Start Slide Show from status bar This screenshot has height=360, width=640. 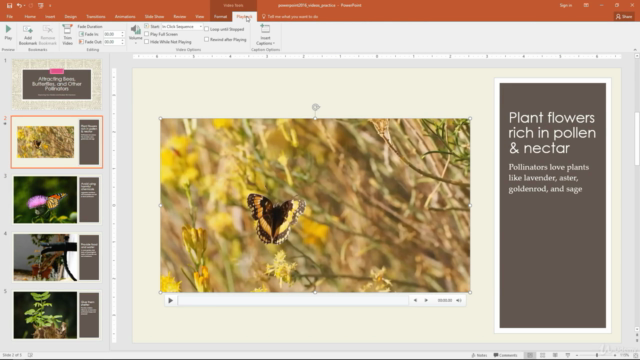(567, 355)
